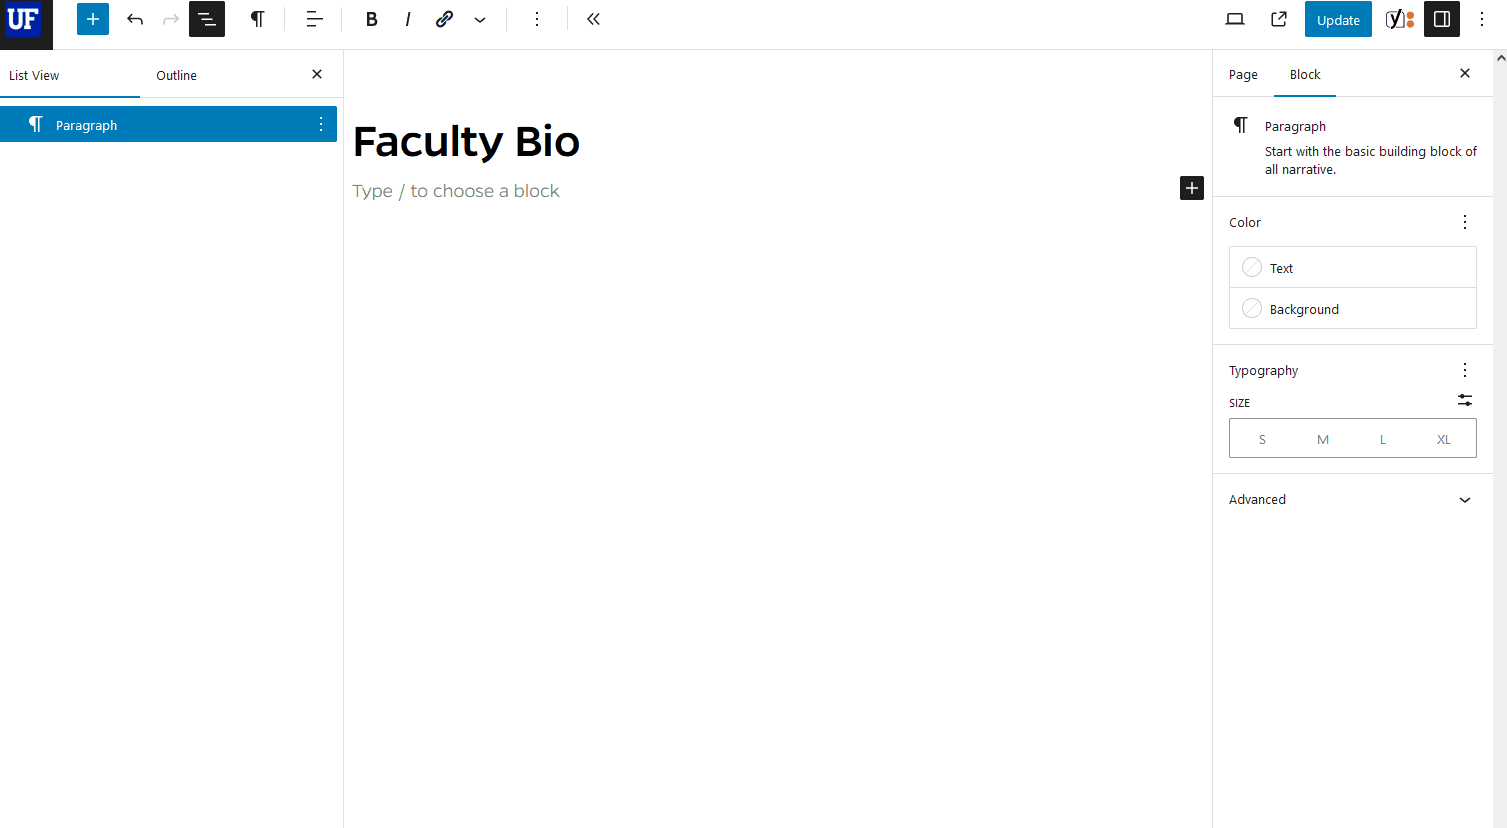
Task: Collapse the top toolbar
Action: 593,19
